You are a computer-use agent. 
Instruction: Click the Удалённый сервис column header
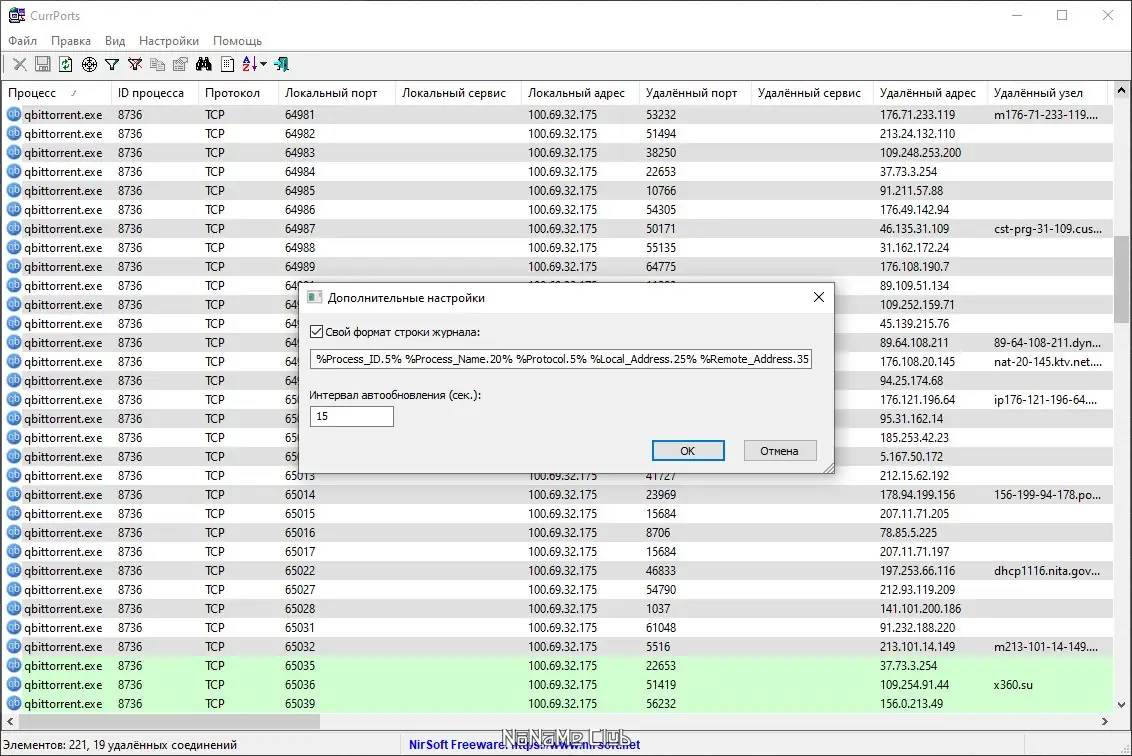[x=812, y=92]
